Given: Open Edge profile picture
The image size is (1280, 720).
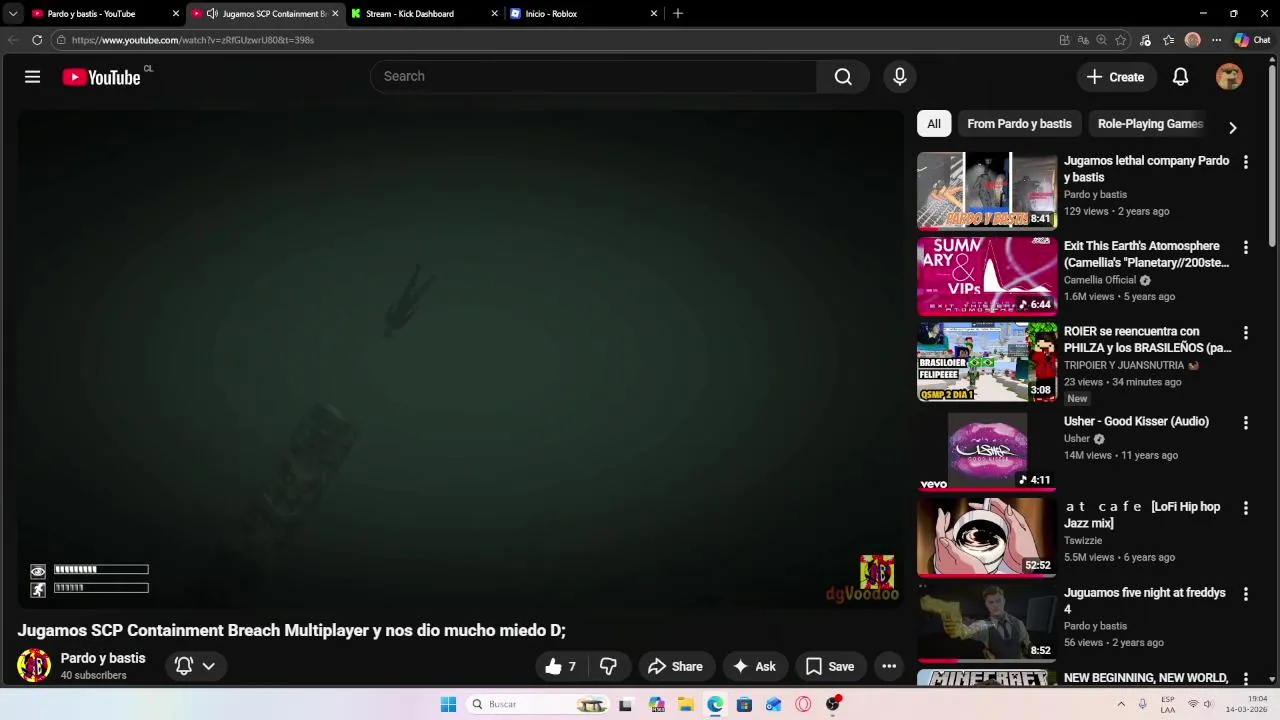Looking at the screenshot, I should 1192,40.
